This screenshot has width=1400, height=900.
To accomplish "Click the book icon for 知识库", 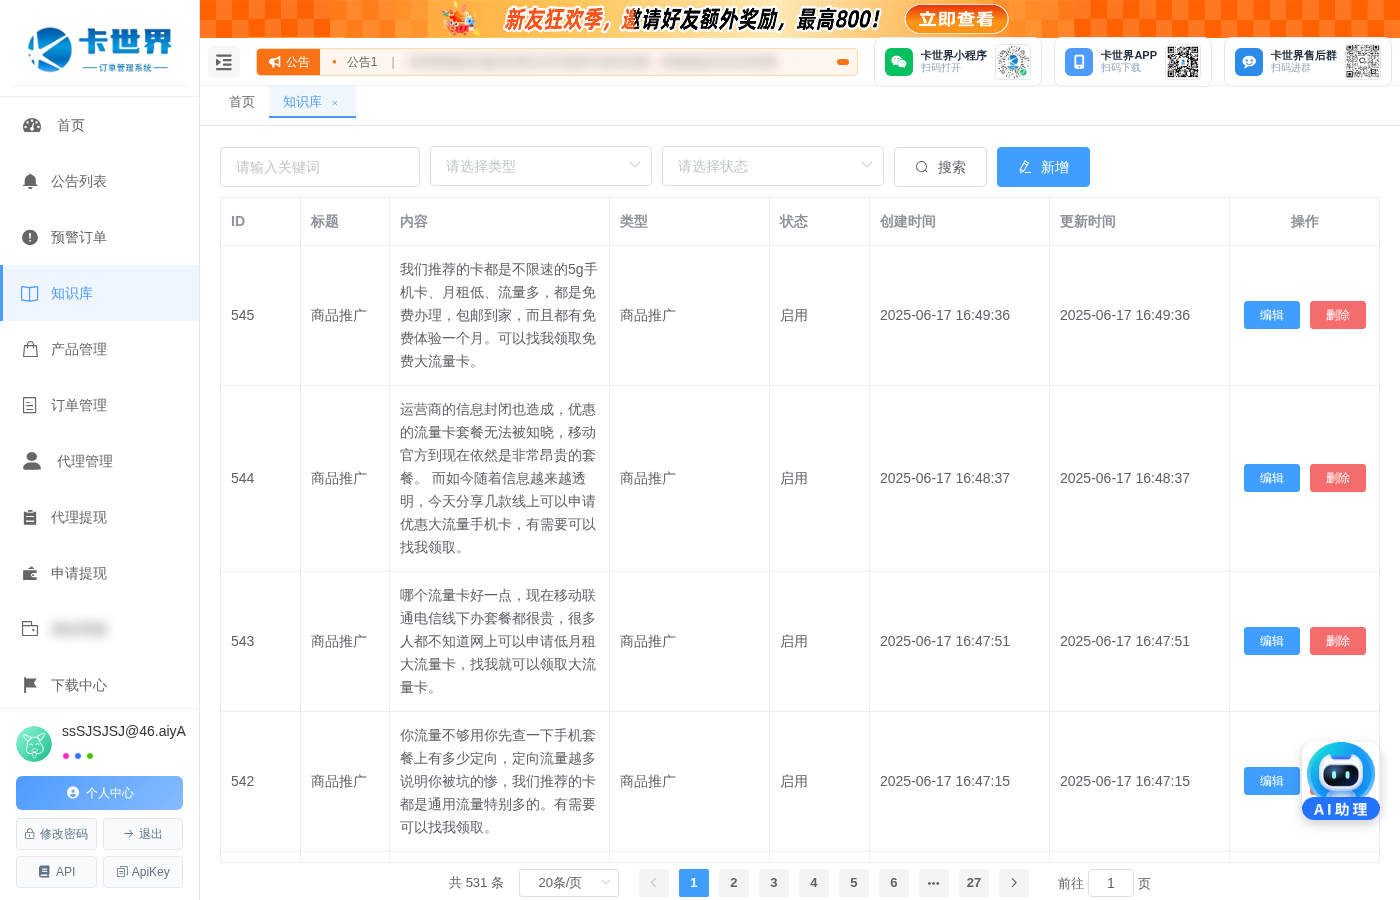I will click(x=30, y=293).
